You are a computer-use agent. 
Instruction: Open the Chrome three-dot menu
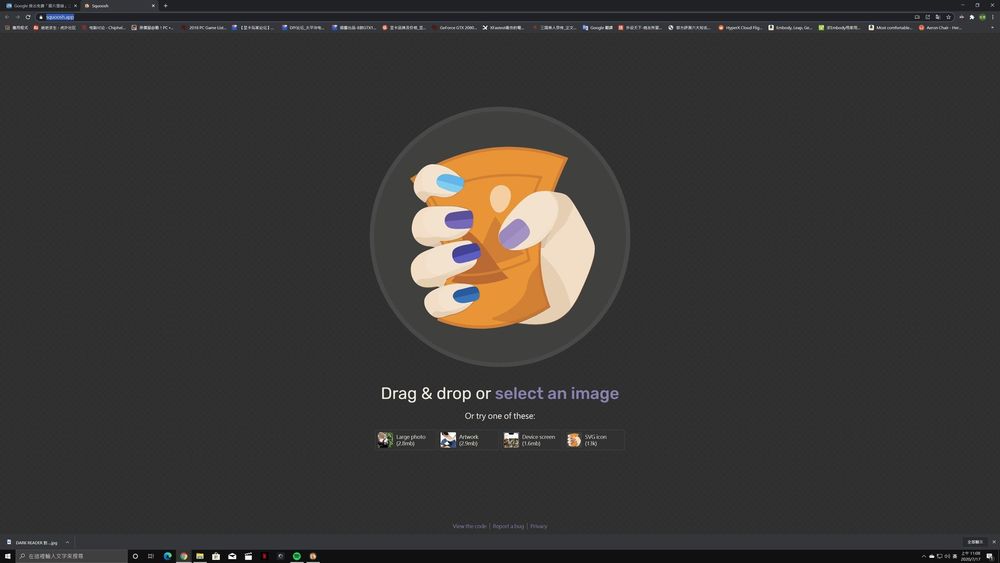click(x=993, y=17)
